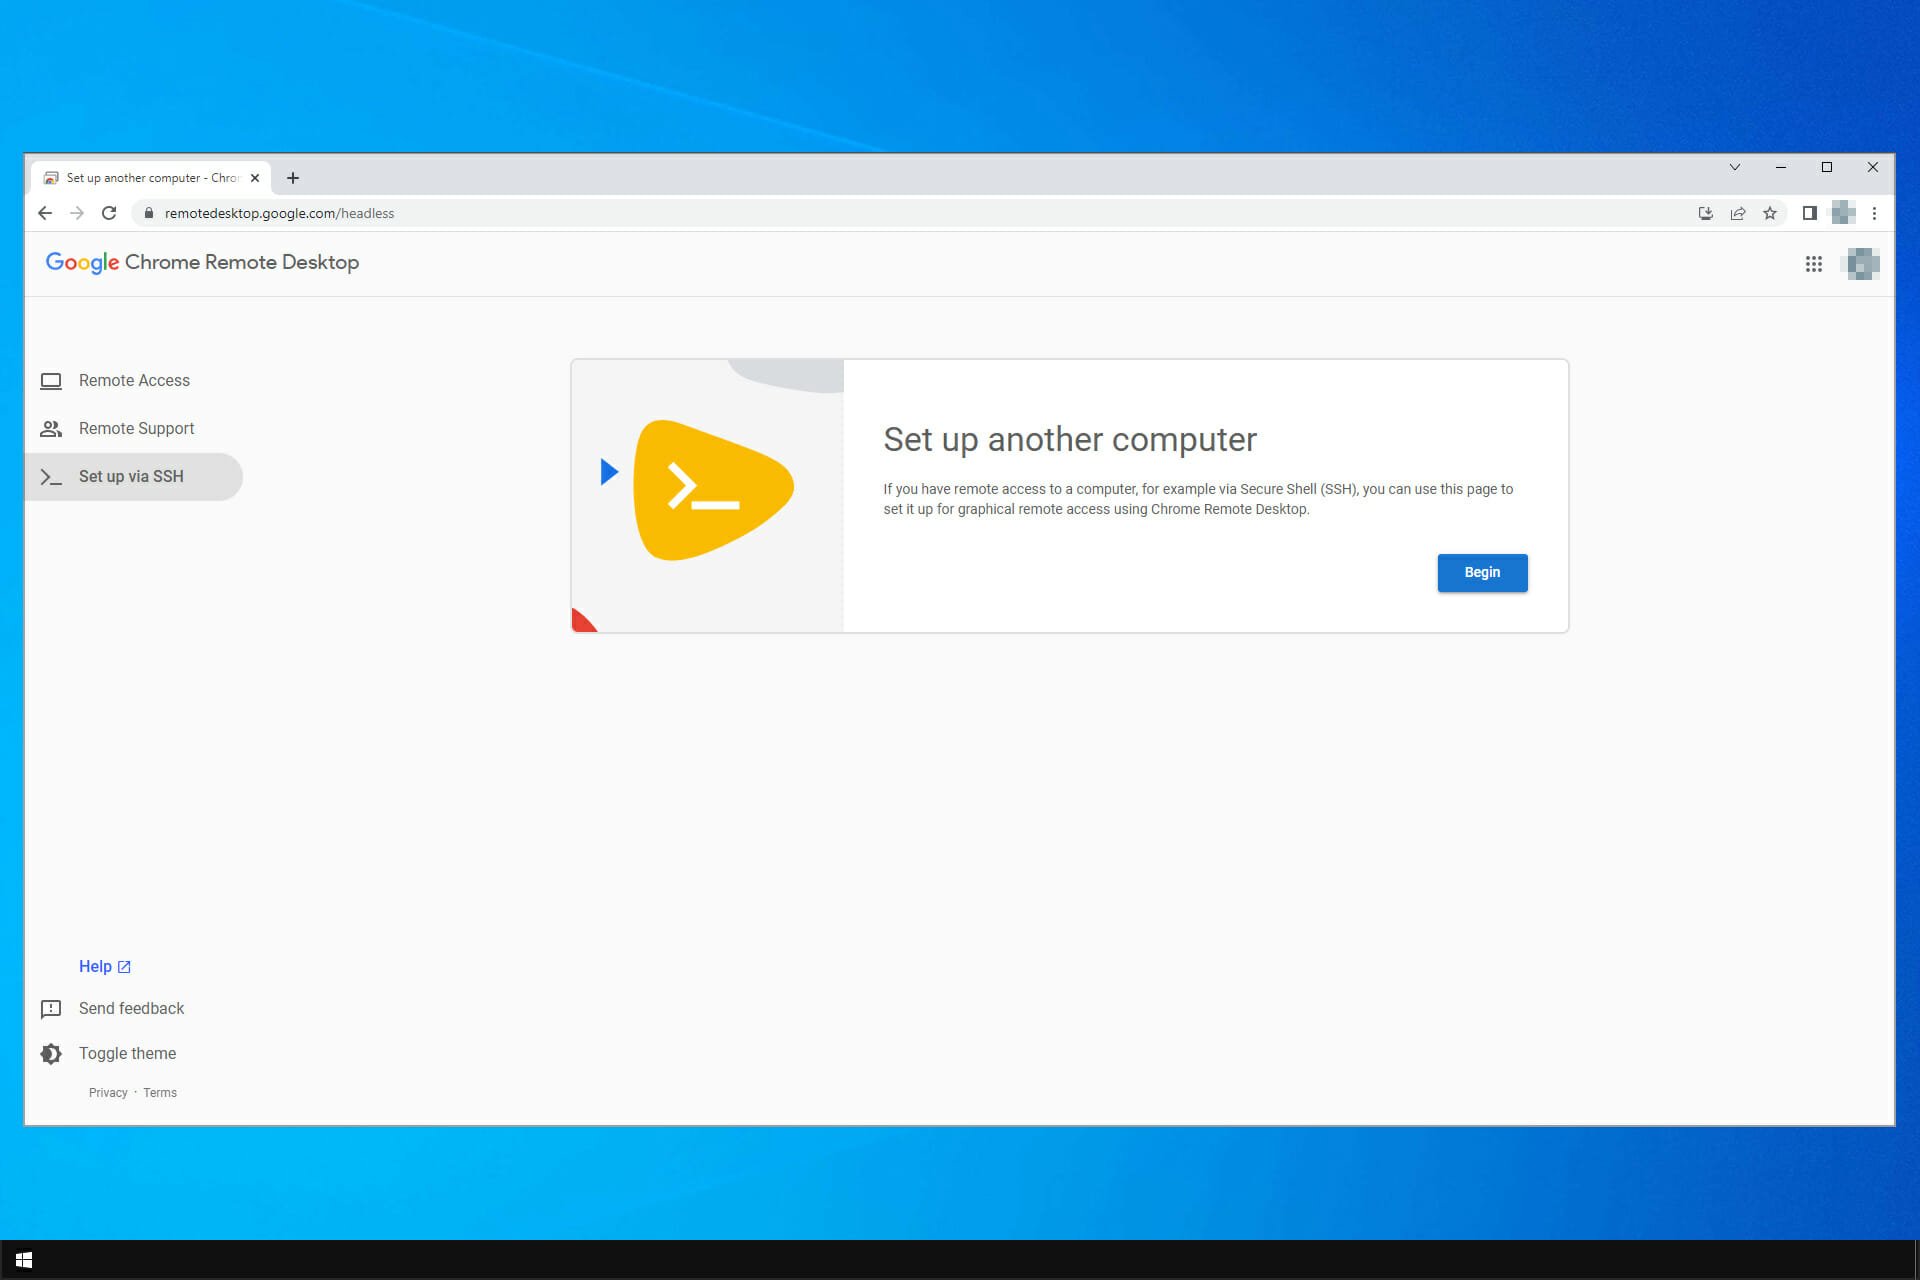The width and height of the screenshot is (1920, 1280).
Task: Open Chrome side panel
Action: [1809, 213]
